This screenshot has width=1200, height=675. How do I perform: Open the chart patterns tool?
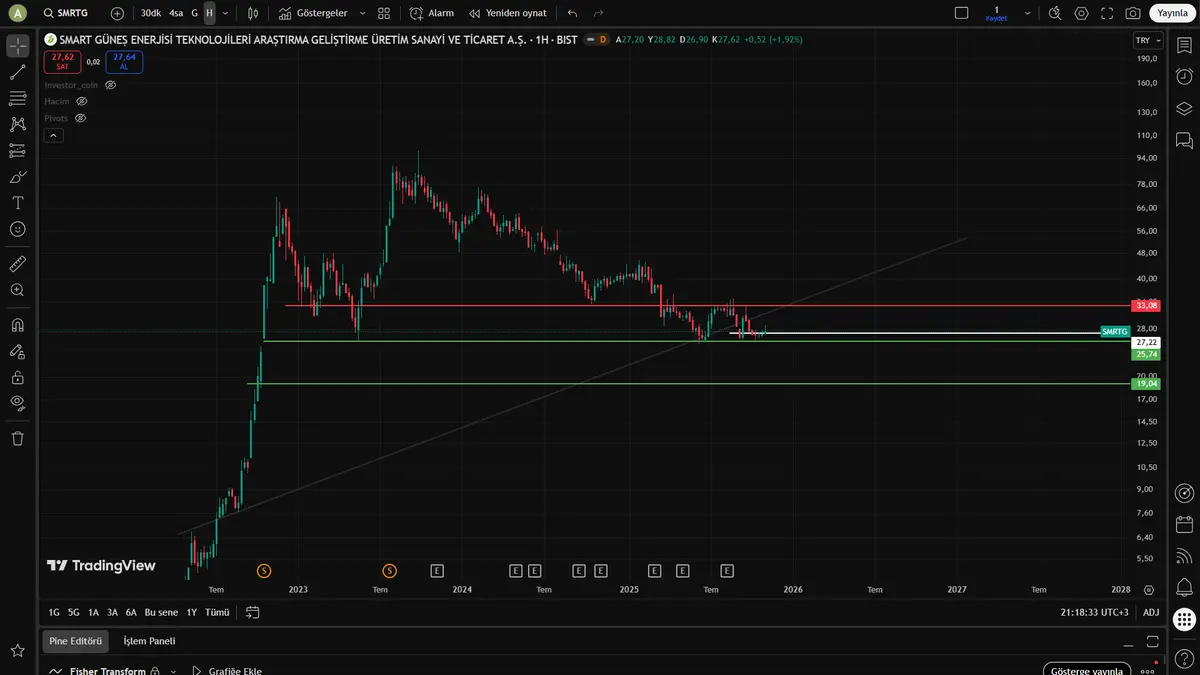click(18, 124)
